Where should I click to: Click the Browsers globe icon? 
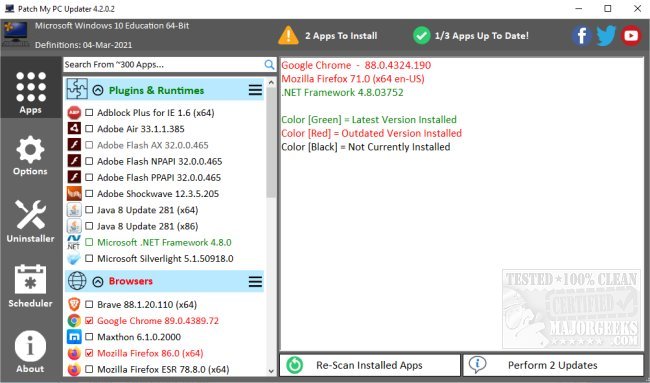[77, 281]
